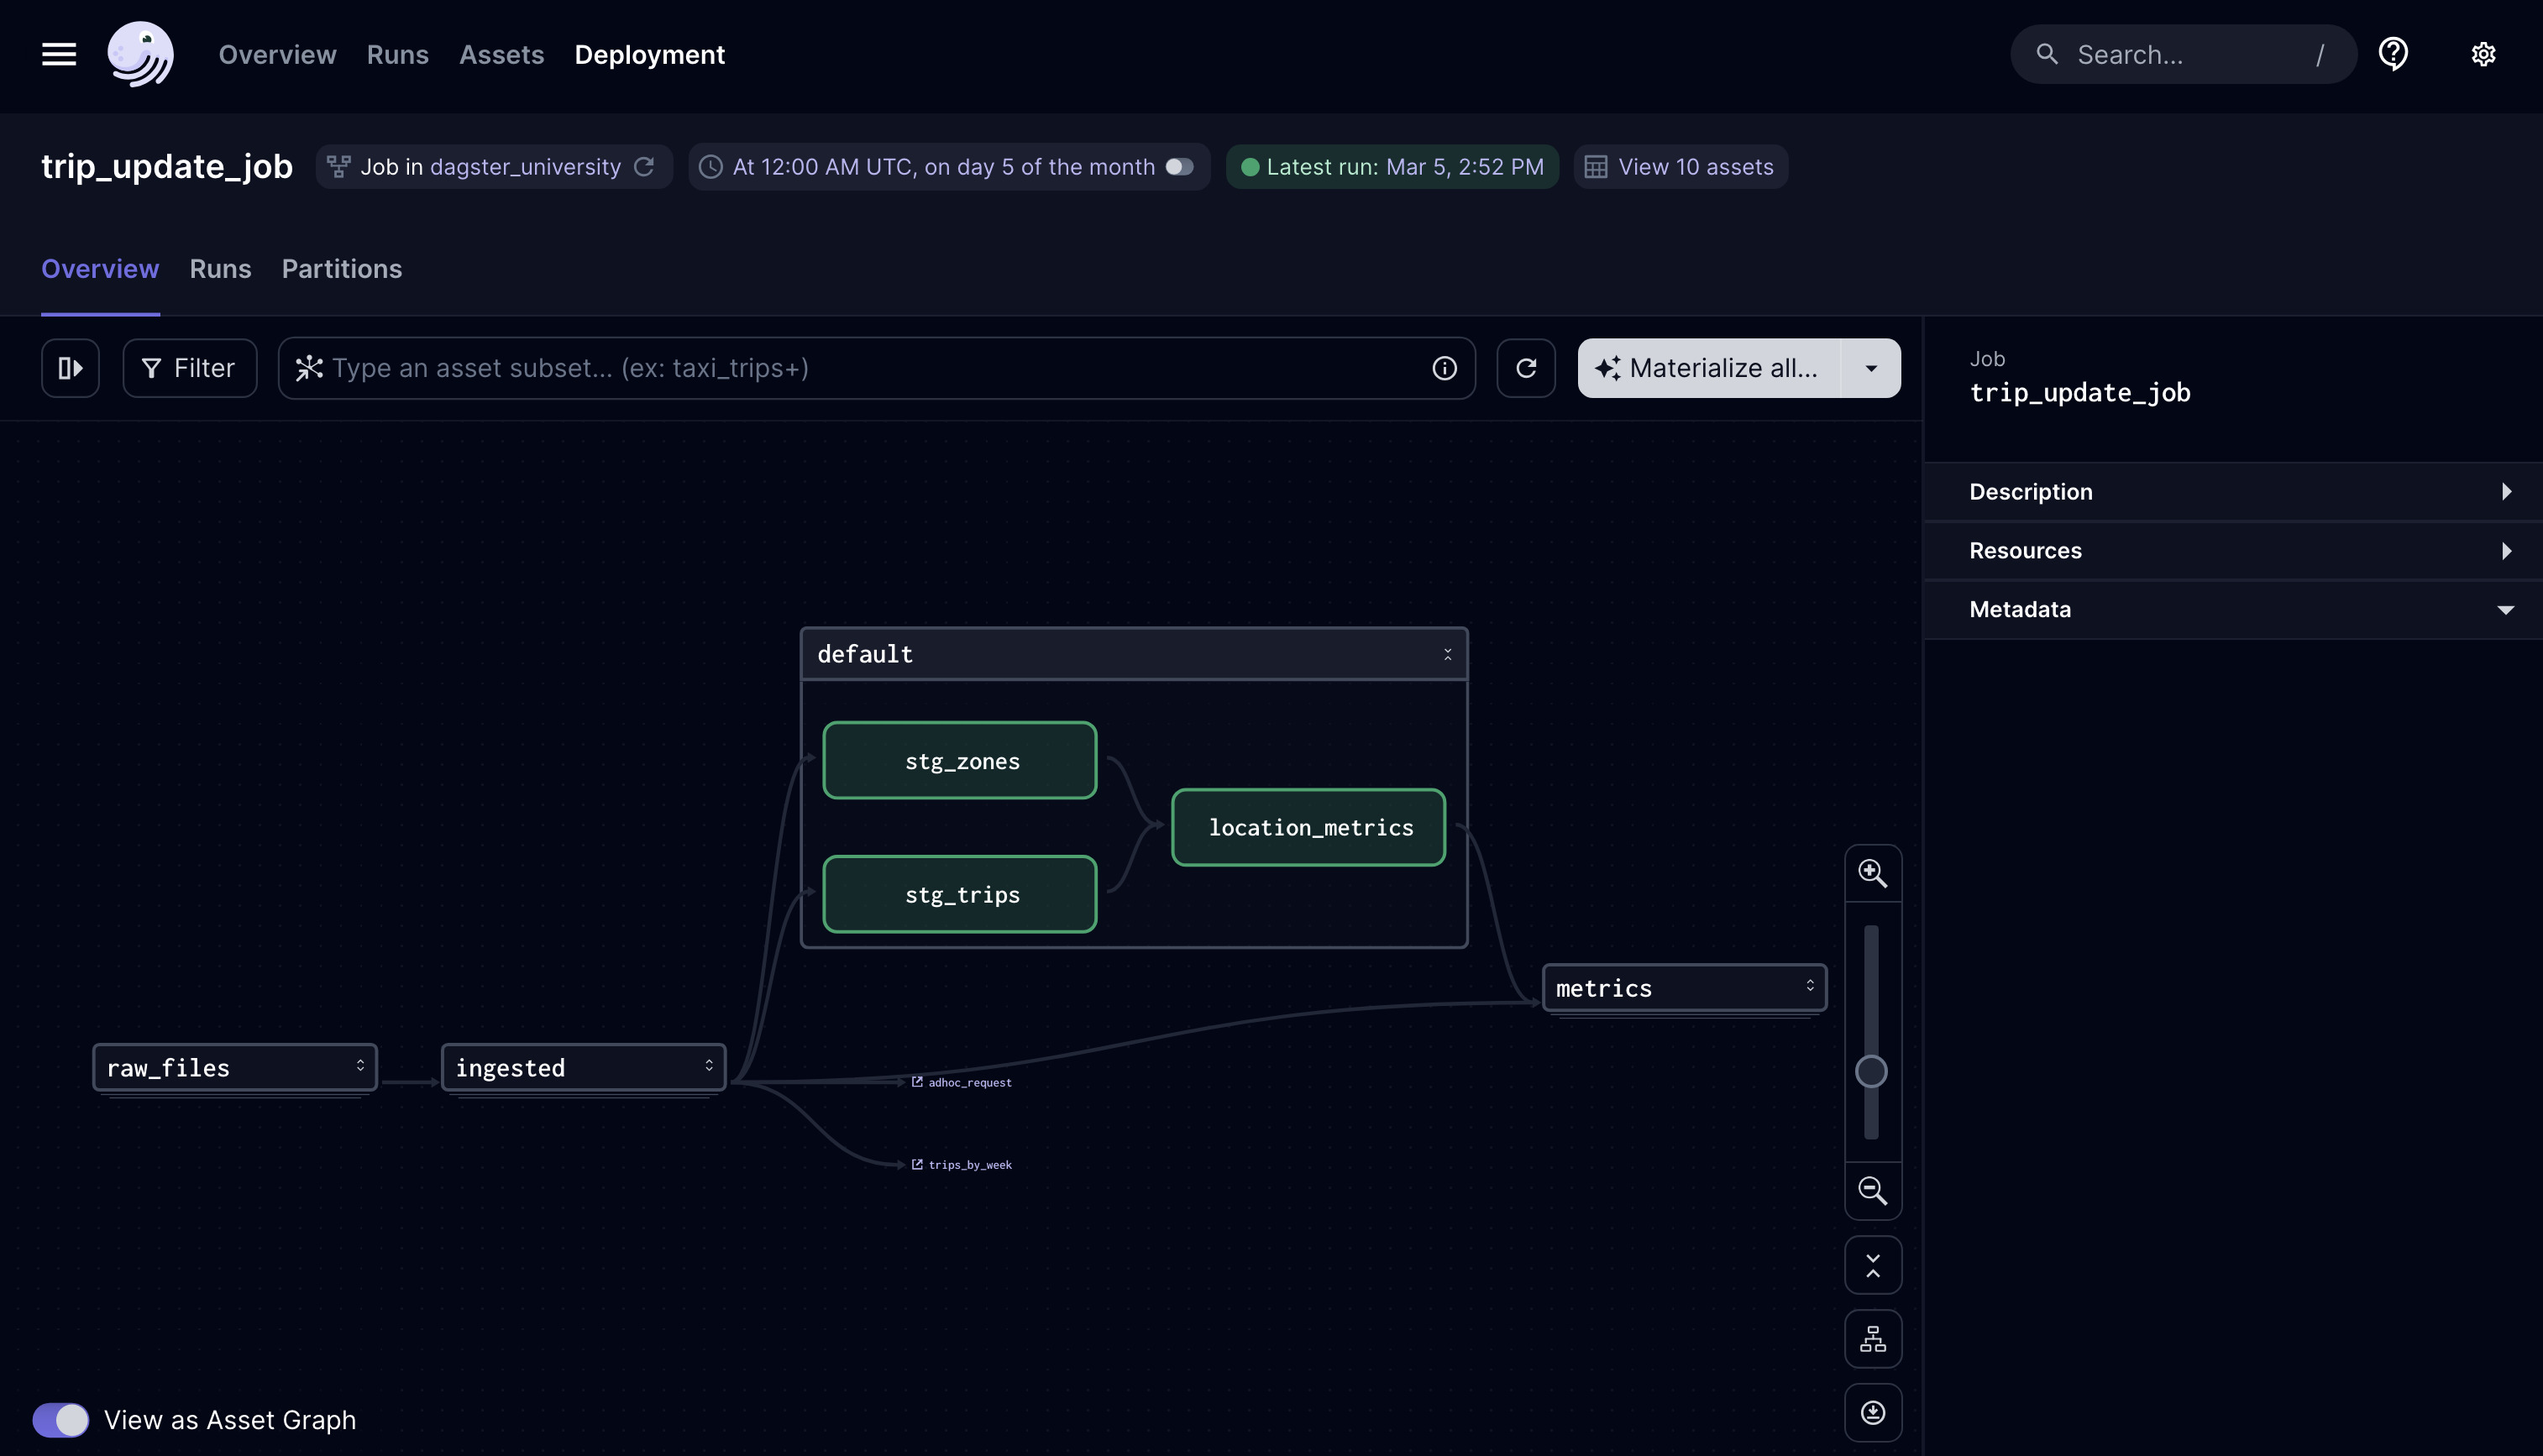Expand the Resources section
2543x1456 pixels.
2232,551
